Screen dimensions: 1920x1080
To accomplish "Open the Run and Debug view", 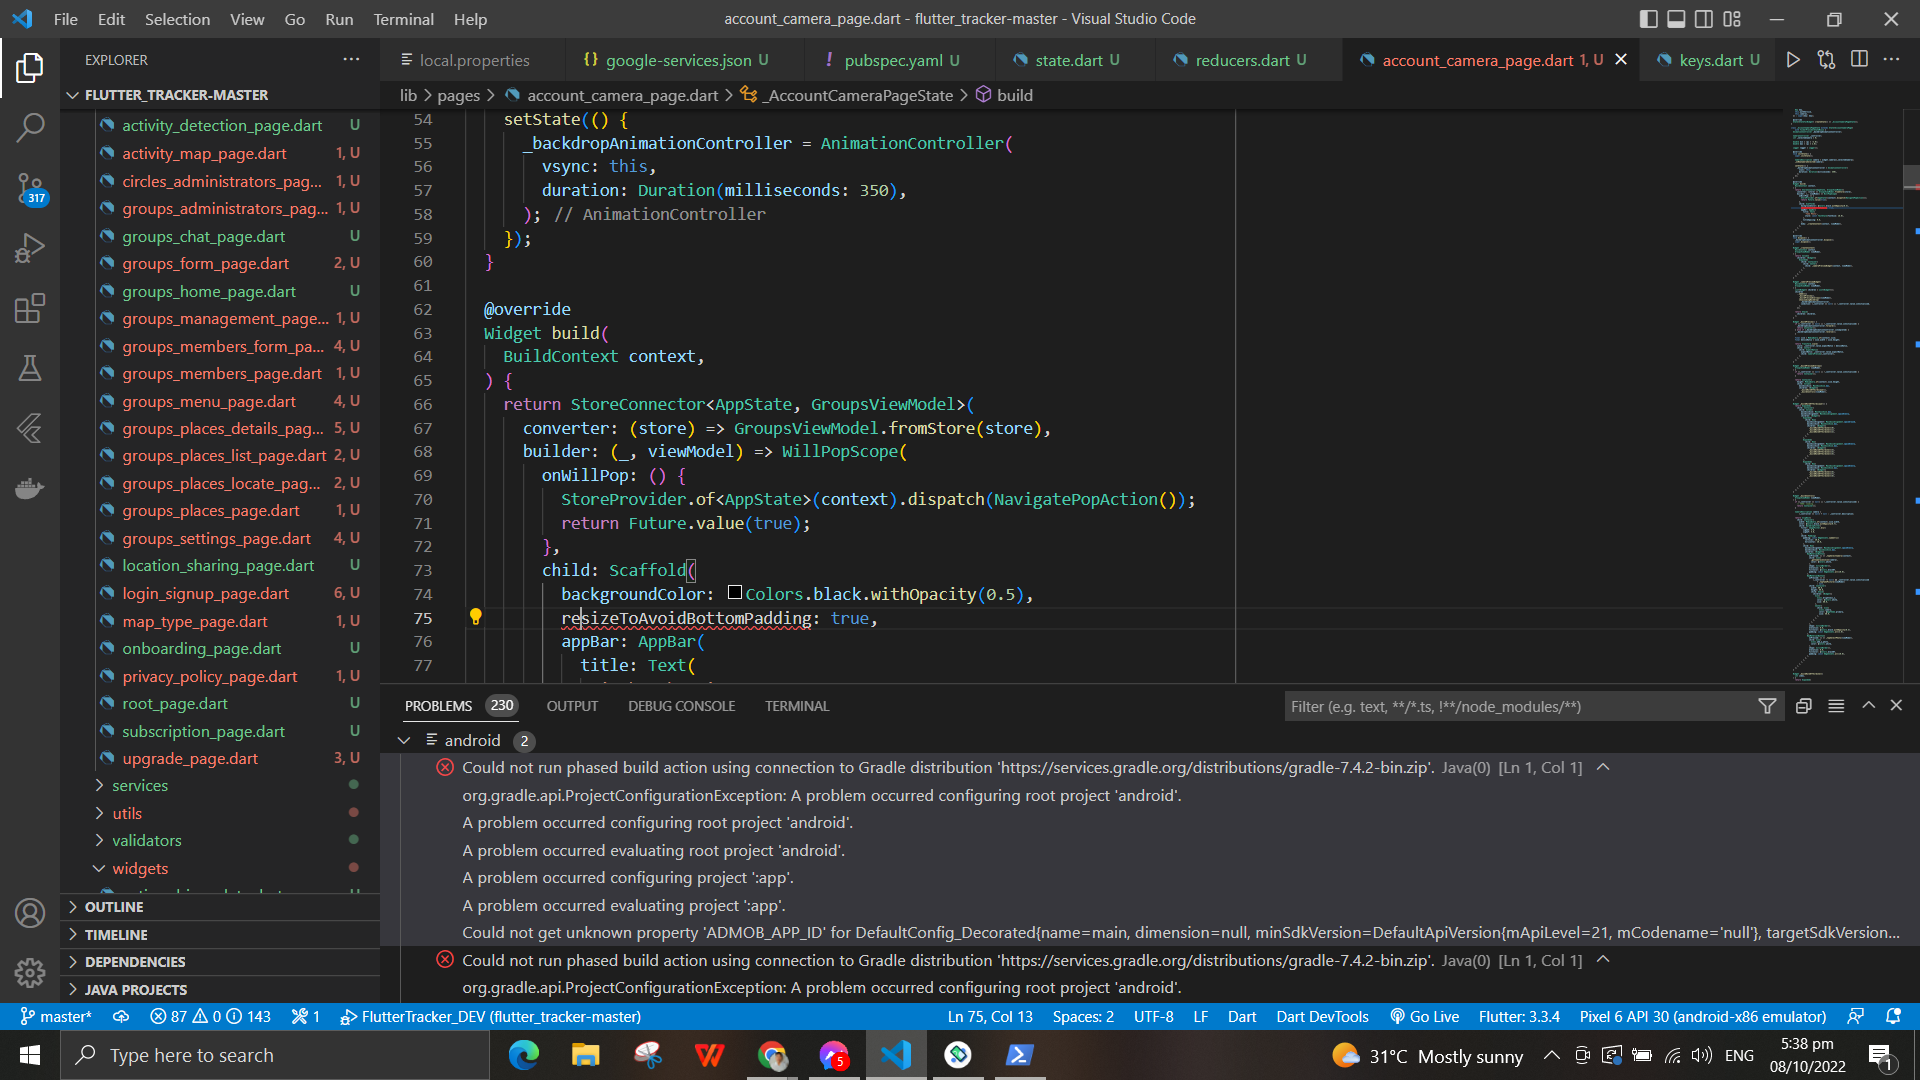I will tap(30, 248).
